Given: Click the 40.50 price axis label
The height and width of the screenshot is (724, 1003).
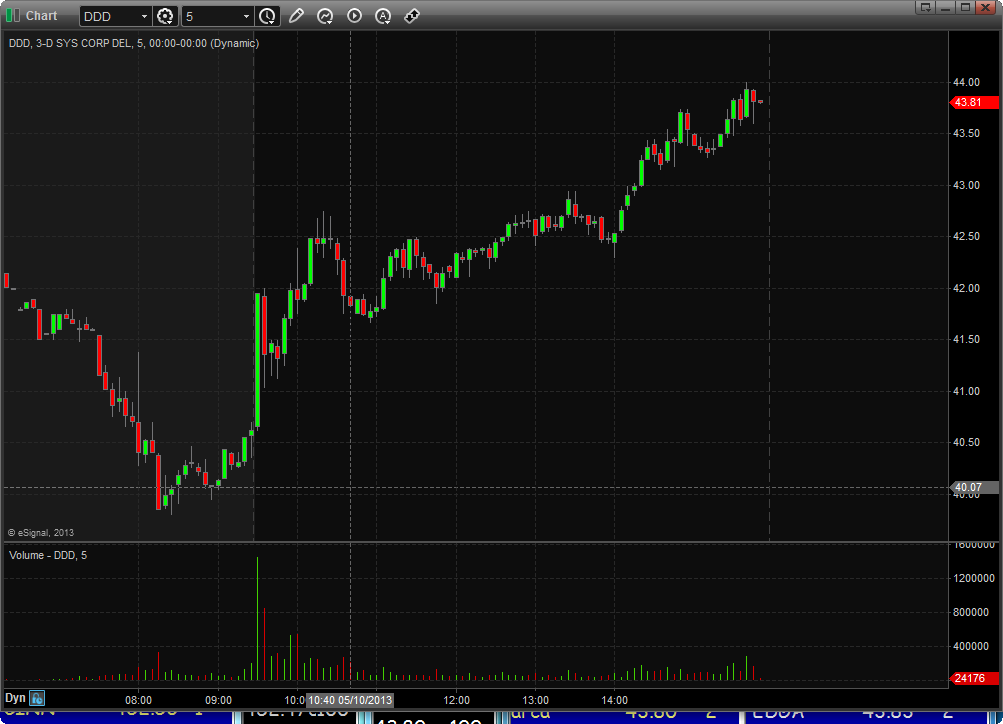Looking at the screenshot, I should (x=967, y=442).
